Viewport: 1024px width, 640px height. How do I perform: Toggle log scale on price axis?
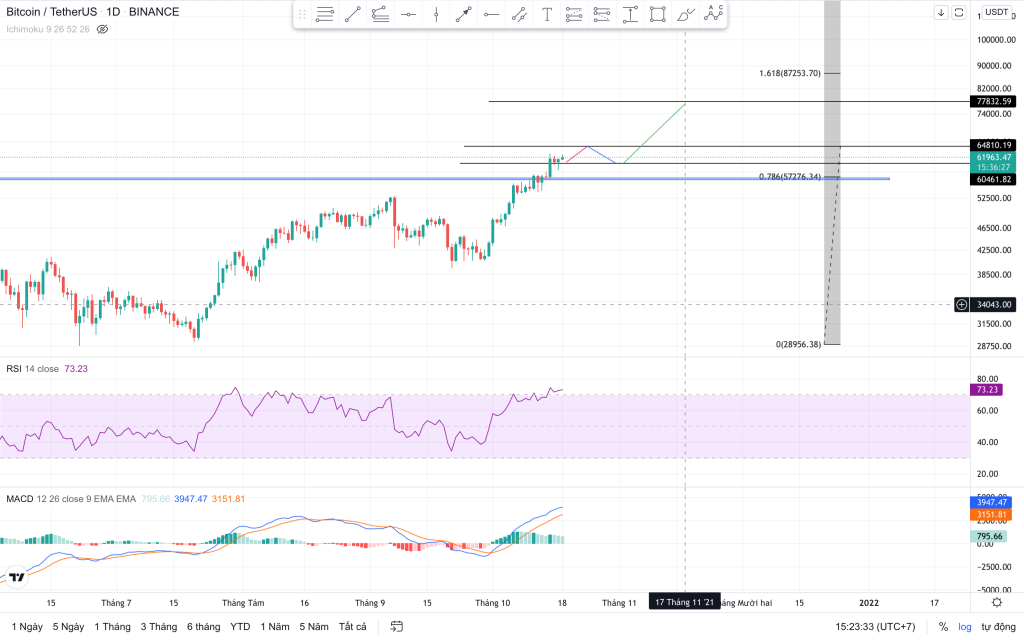coord(964,626)
